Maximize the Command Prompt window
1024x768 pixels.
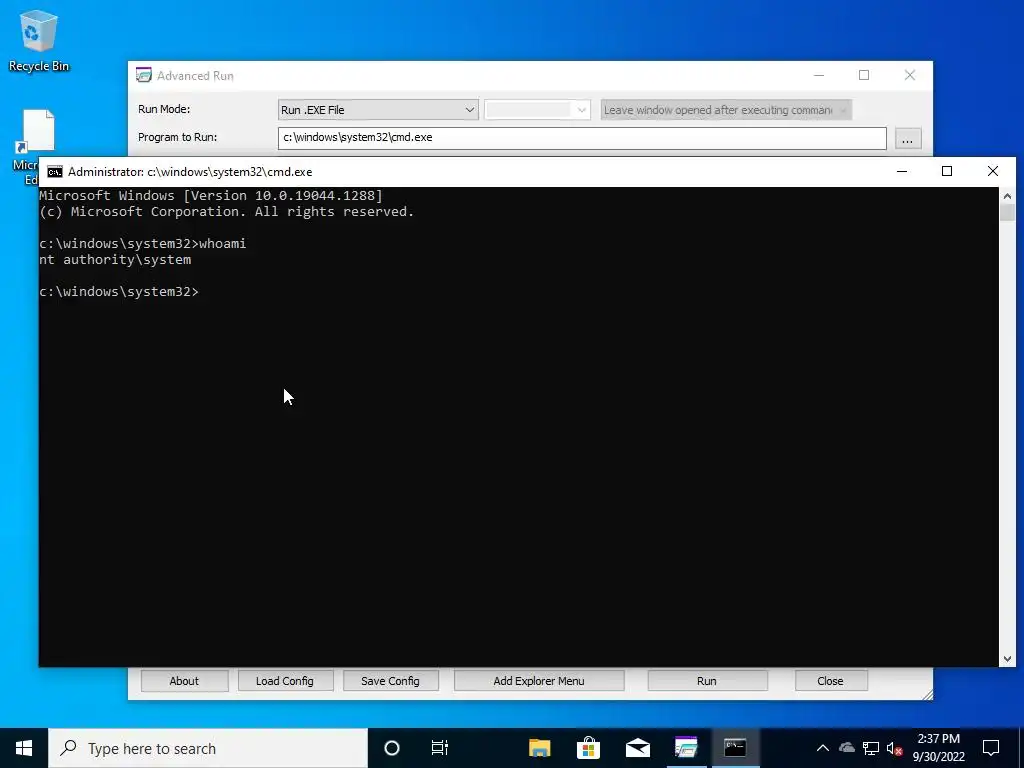(x=947, y=171)
